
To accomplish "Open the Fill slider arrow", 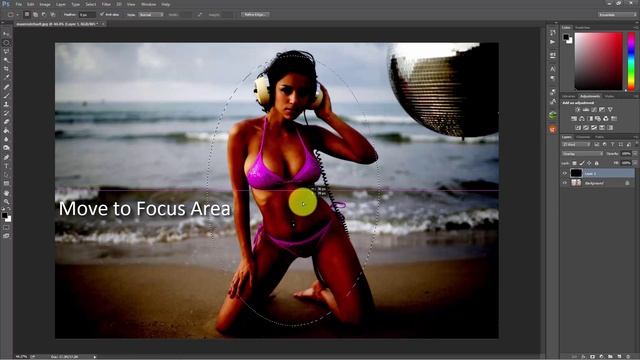I will point(634,163).
